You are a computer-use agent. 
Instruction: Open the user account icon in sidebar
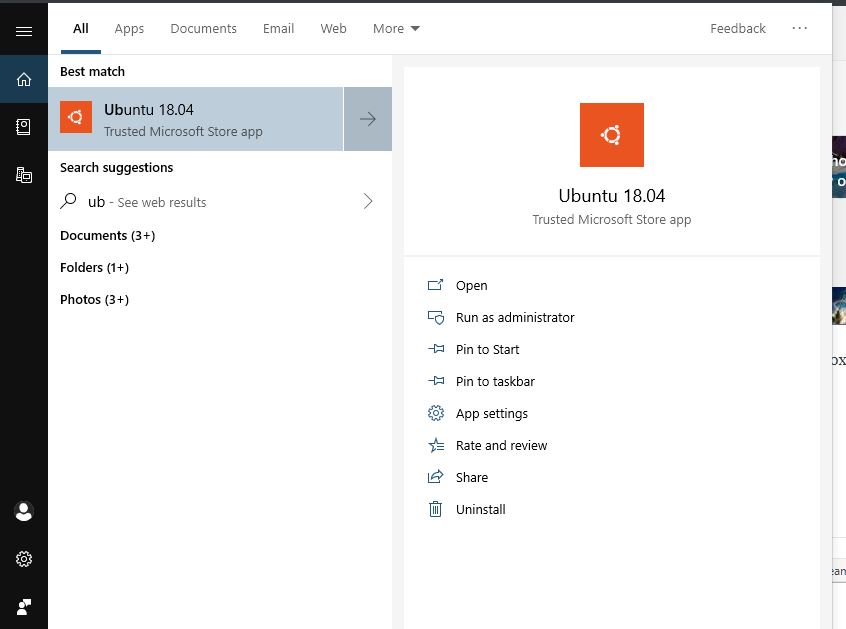(x=24, y=511)
